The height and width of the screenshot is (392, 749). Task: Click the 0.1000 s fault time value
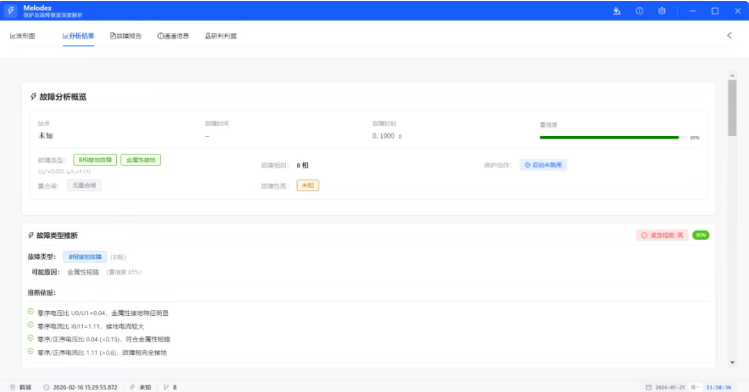click(x=387, y=136)
